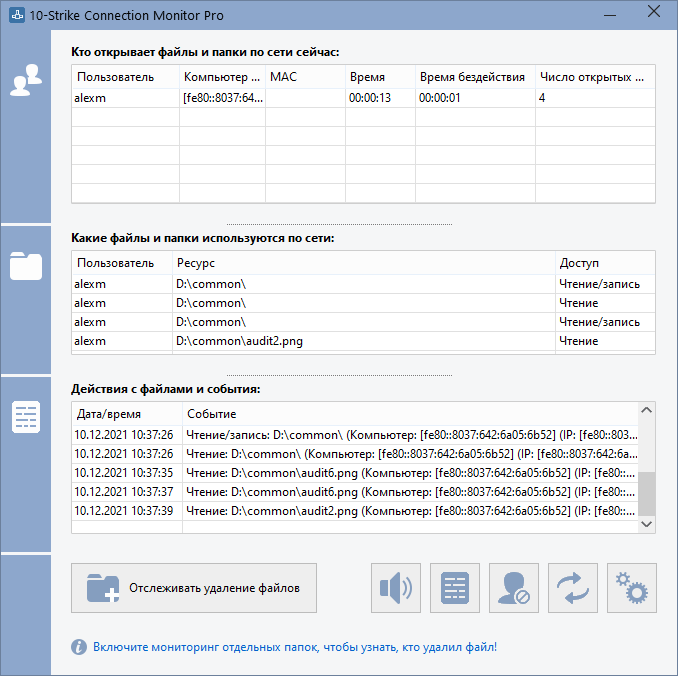Open the folders sidebar section icon
Image resolution: width=678 pixels, height=676 pixels.
26,266
